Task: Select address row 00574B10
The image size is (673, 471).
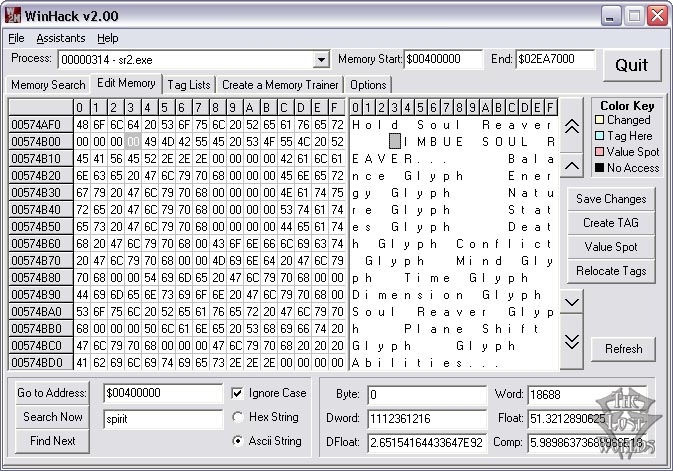Action: pos(41,159)
